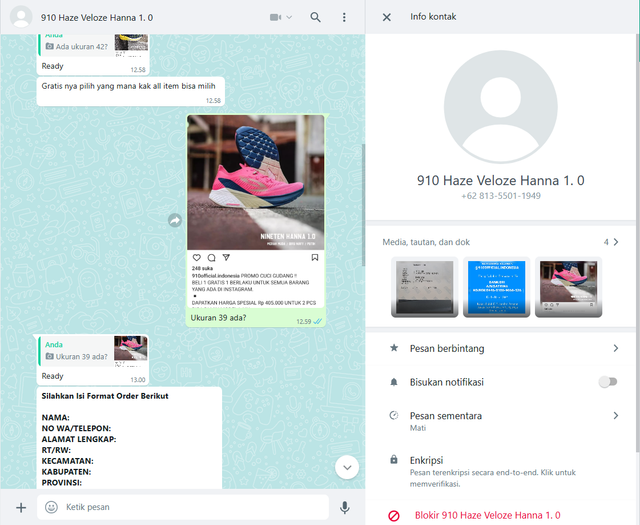Open the contact avatar in chat header

pyautogui.click(x=21, y=17)
